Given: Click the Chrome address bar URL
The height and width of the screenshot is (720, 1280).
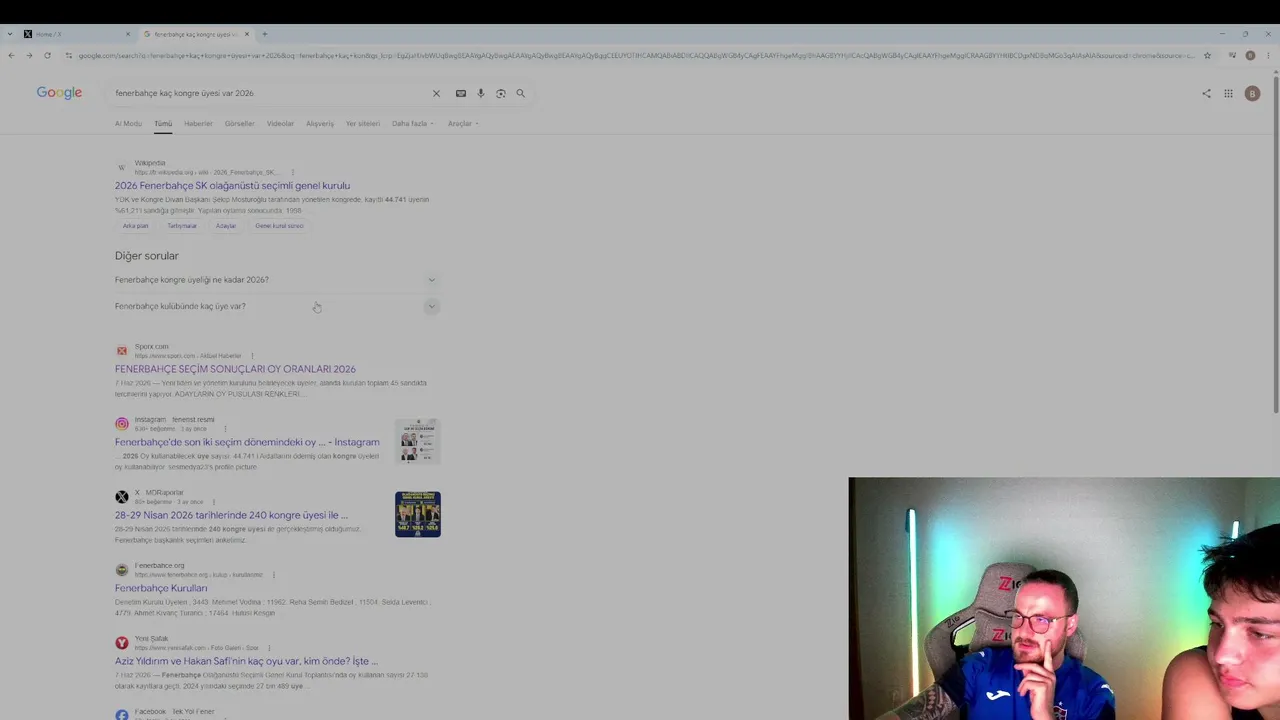Looking at the screenshot, I should coord(636,56).
